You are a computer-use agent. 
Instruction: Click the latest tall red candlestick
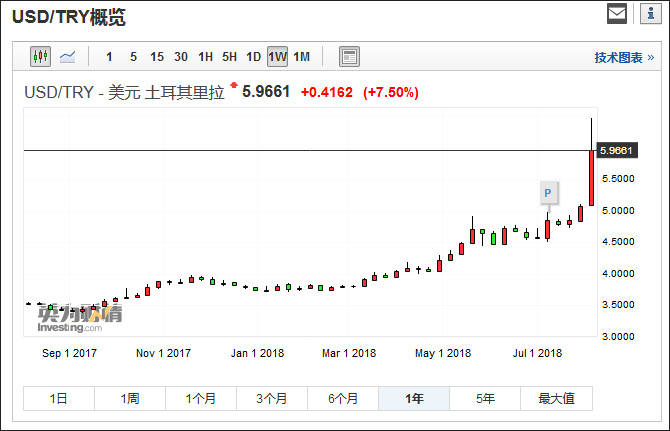coord(591,178)
